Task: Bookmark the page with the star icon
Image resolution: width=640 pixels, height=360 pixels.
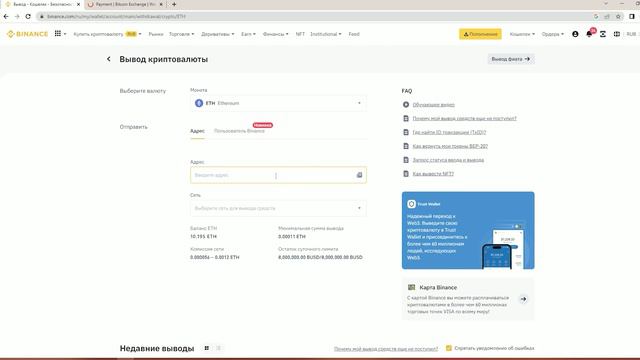Action: coord(618,16)
